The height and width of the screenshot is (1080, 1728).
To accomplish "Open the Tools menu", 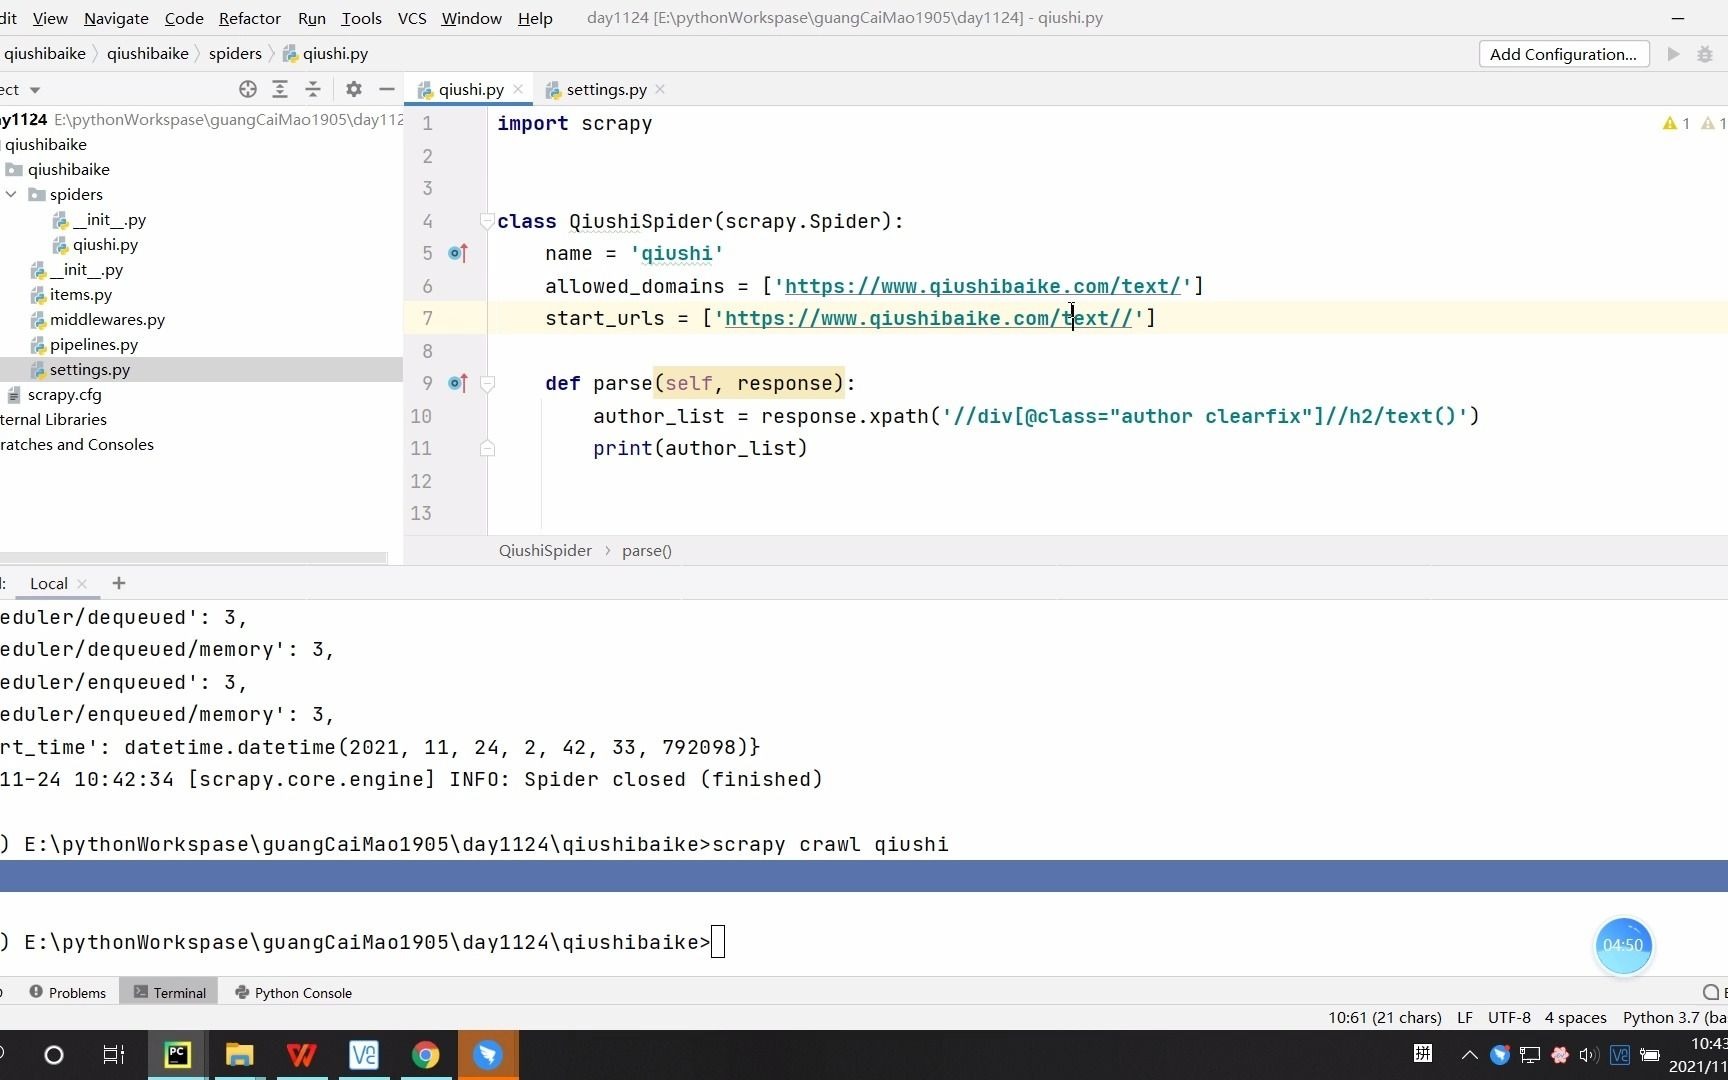I will pyautogui.click(x=361, y=18).
